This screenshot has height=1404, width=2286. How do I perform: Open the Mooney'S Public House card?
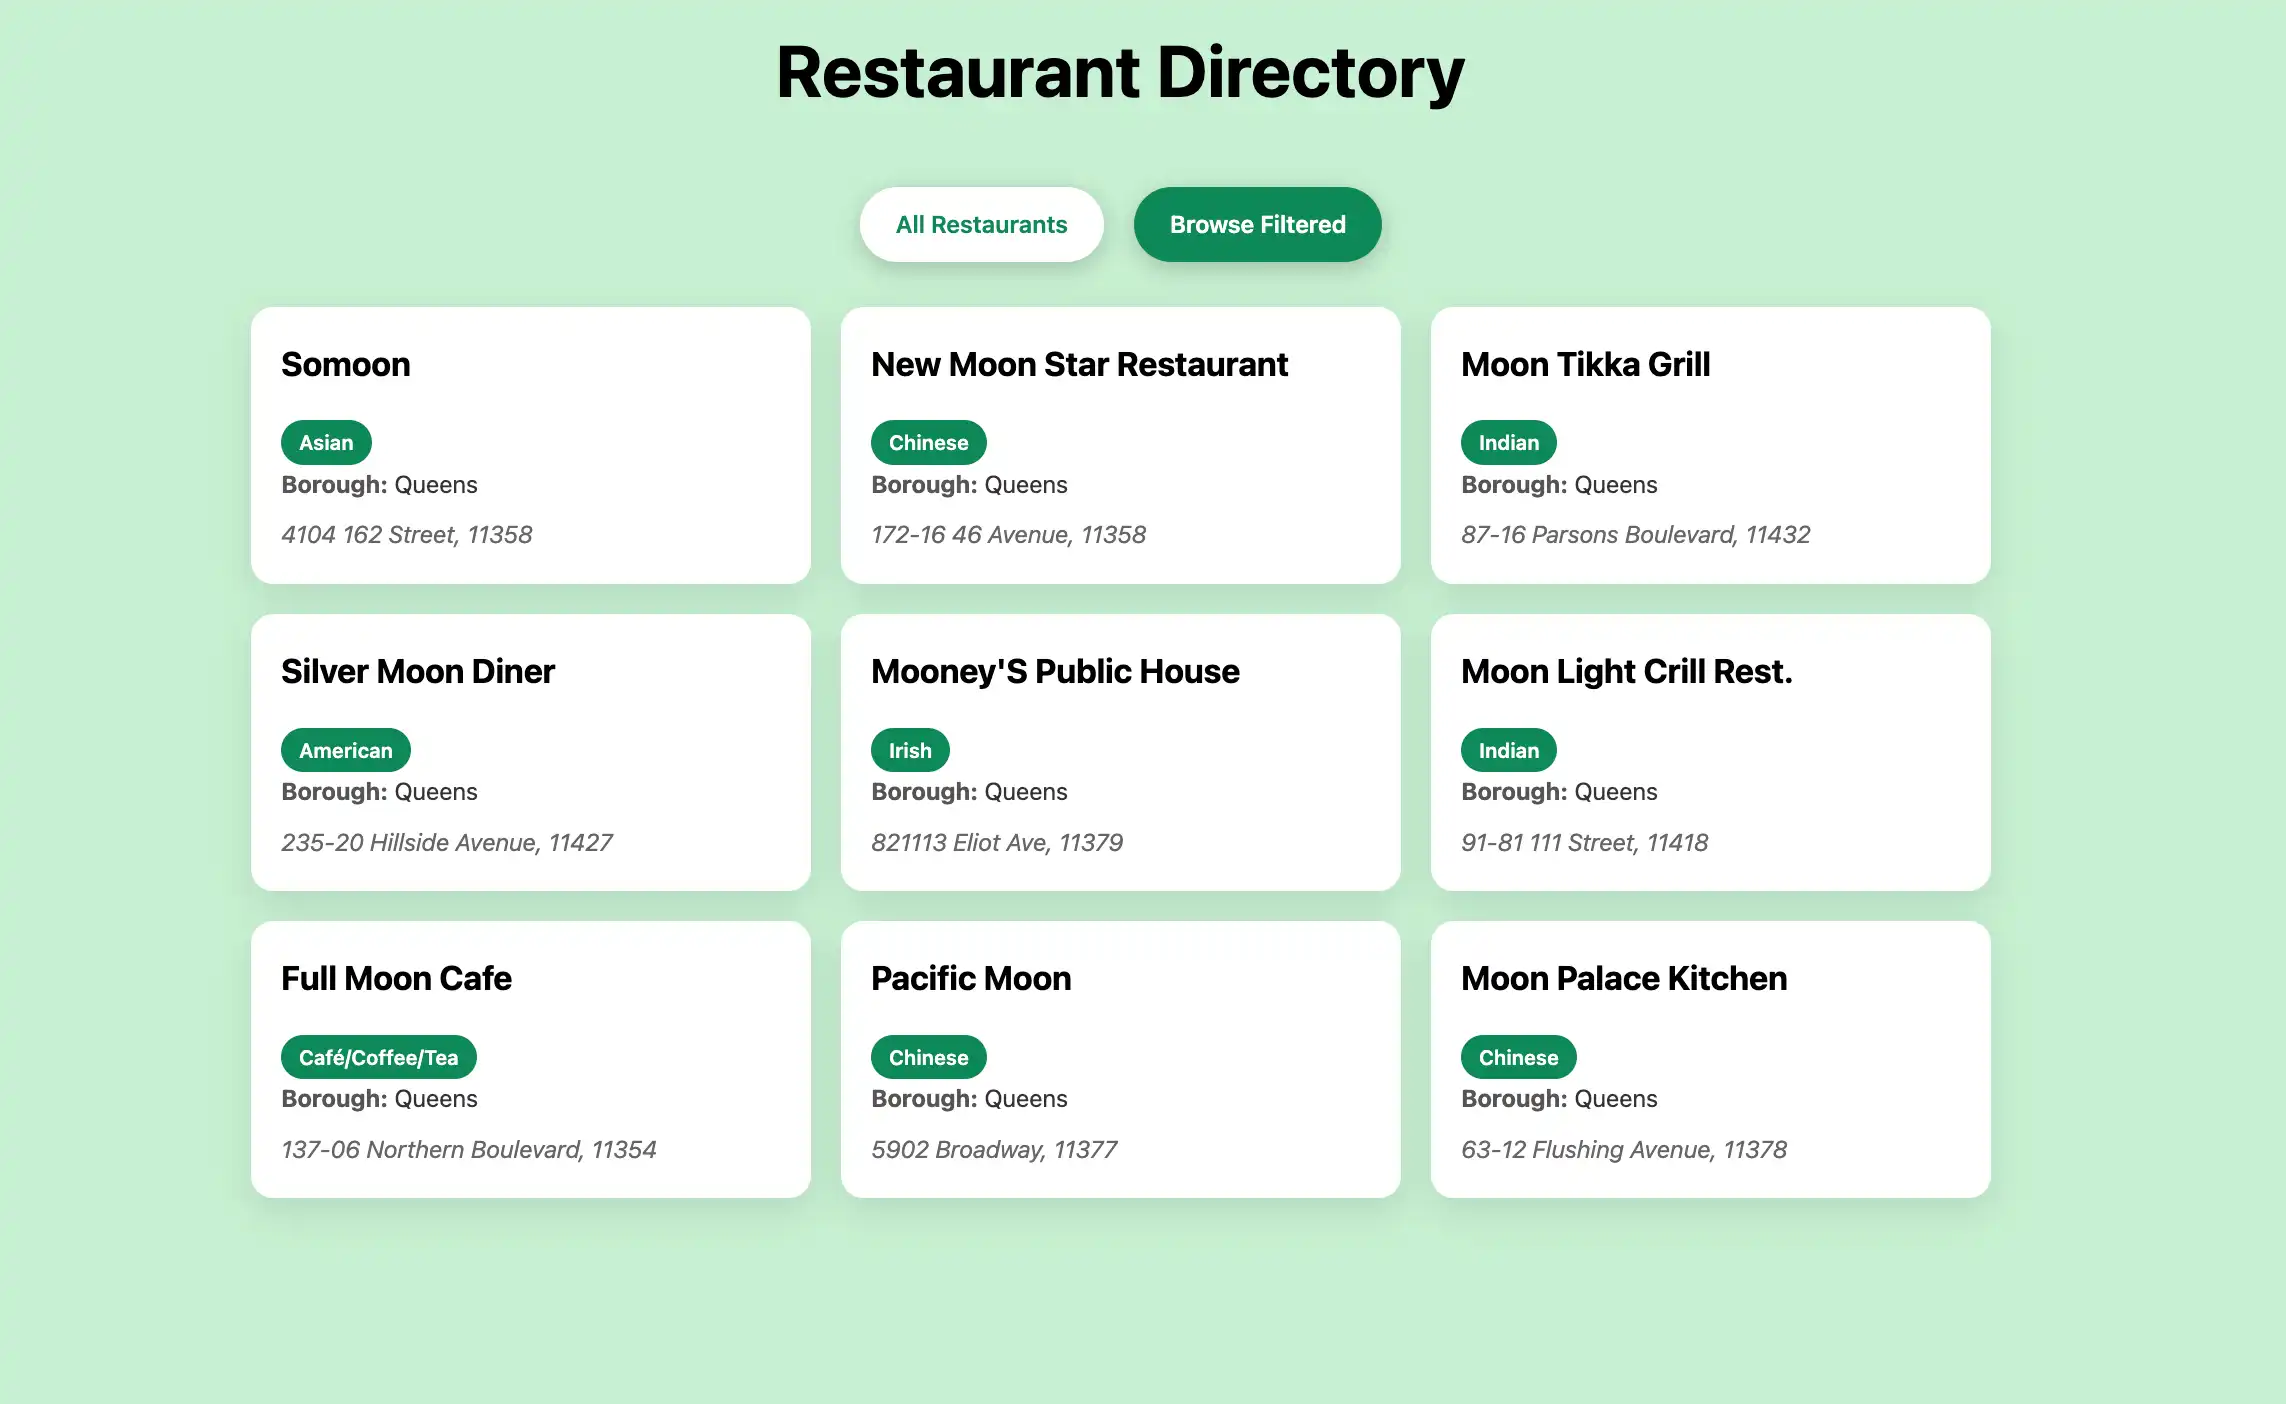pos(1120,752)
